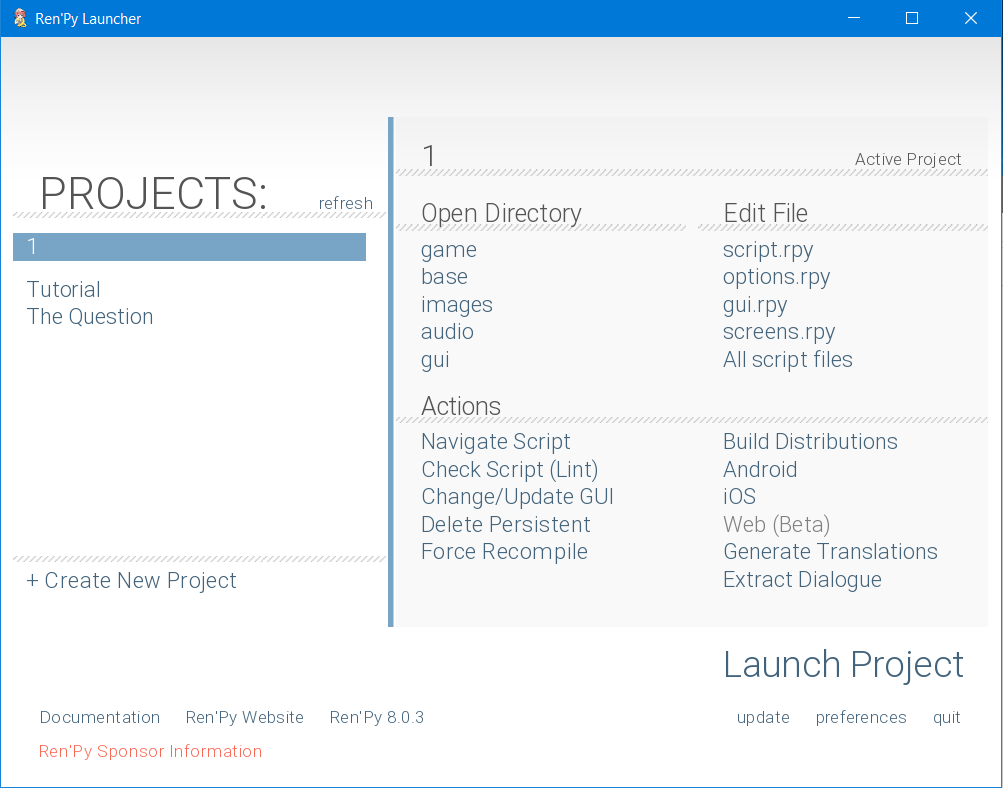Create a new project
This screenshot has width=1003, height=788.
[x=131, y=581]
